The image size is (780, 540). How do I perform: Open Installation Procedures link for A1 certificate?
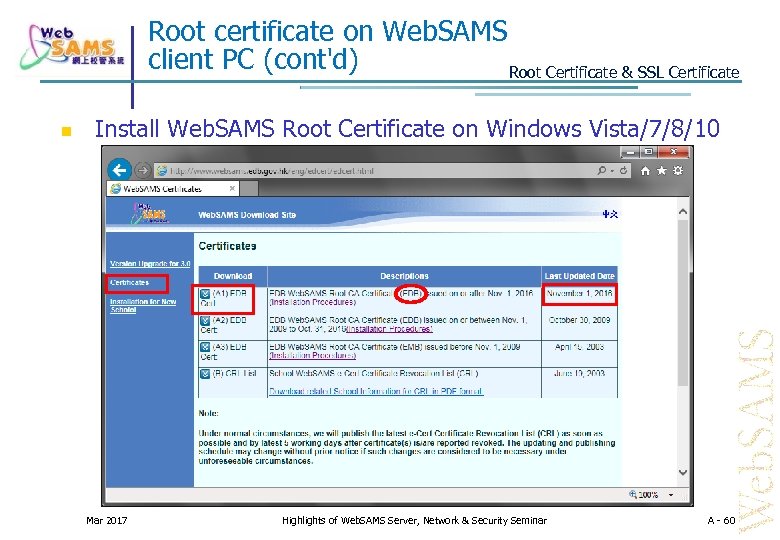313,302
